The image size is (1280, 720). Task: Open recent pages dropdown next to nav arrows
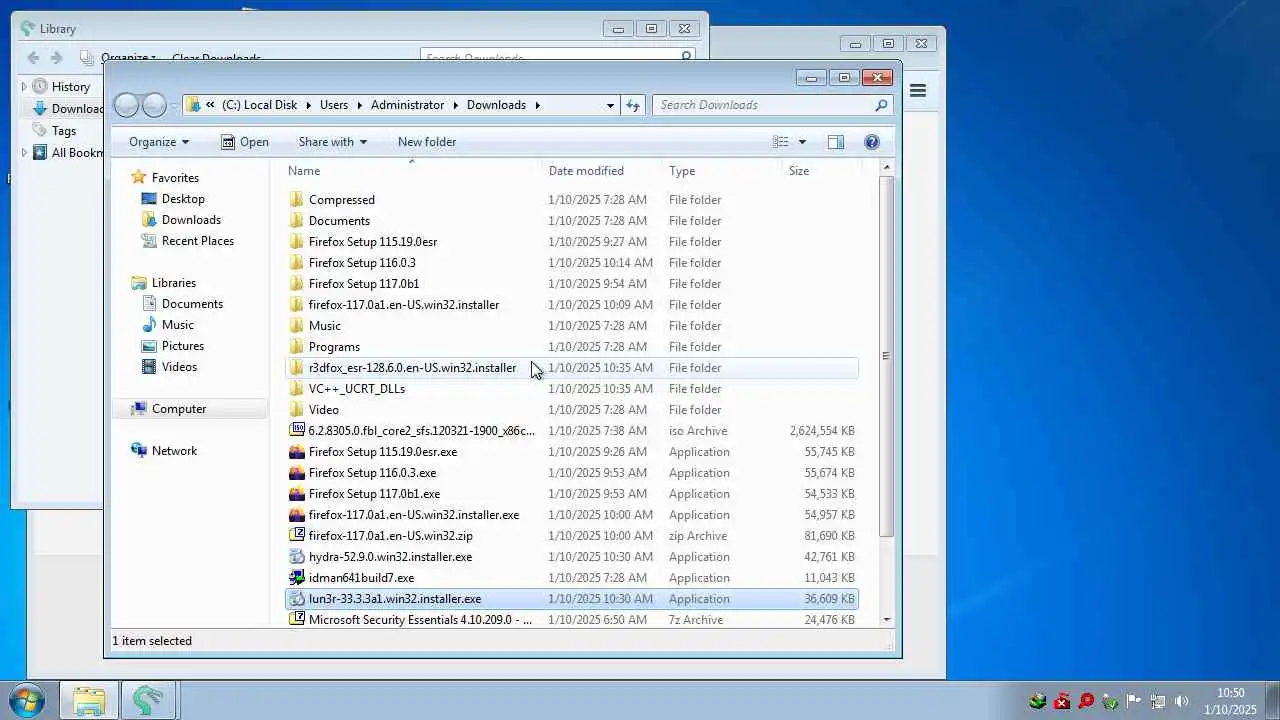[x=174, y=105]
